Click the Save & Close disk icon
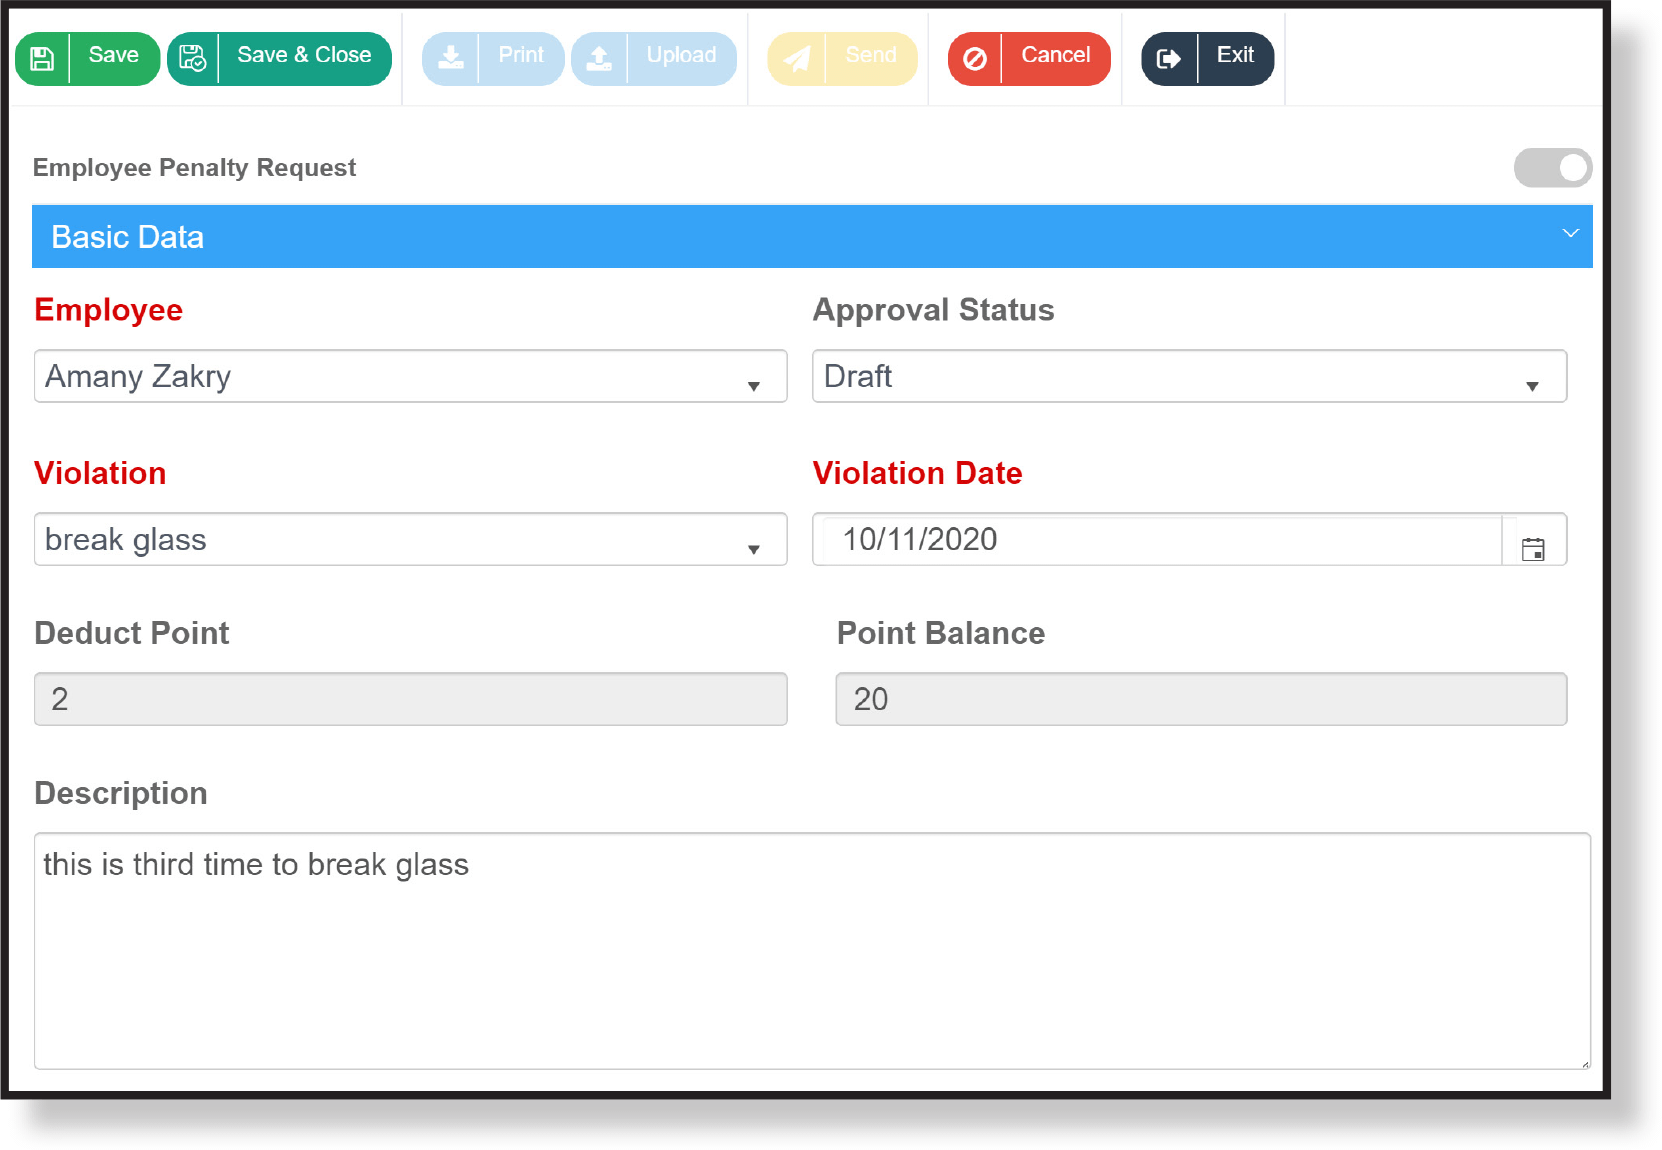The height and width of the screenshot is (1150, 1662). pos(192,59)
